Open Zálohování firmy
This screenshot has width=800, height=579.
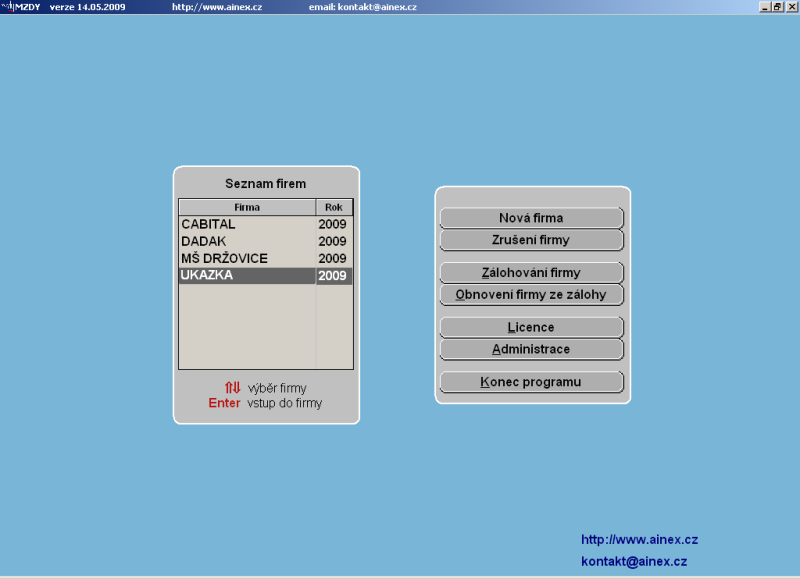531,273
